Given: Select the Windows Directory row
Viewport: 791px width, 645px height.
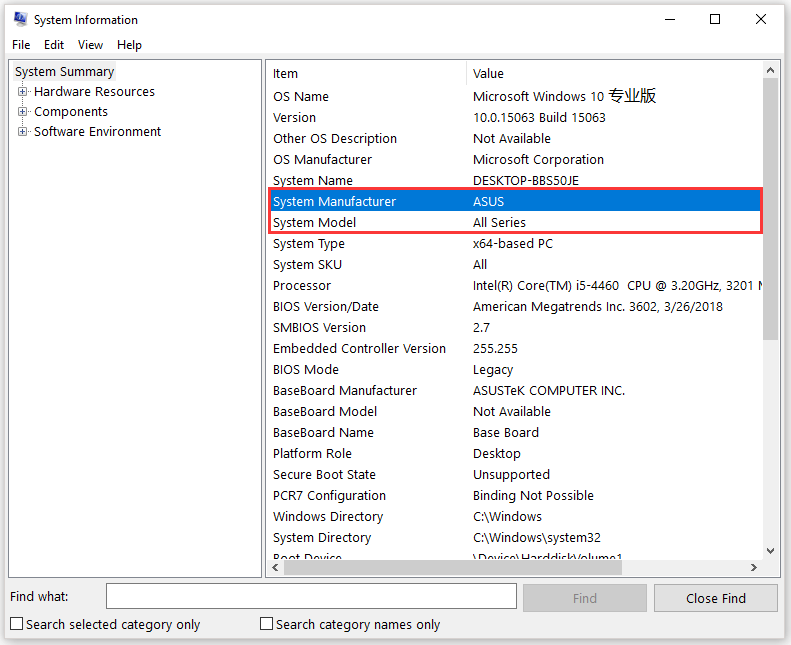Looking at the screenshot, I should point(515,517).
